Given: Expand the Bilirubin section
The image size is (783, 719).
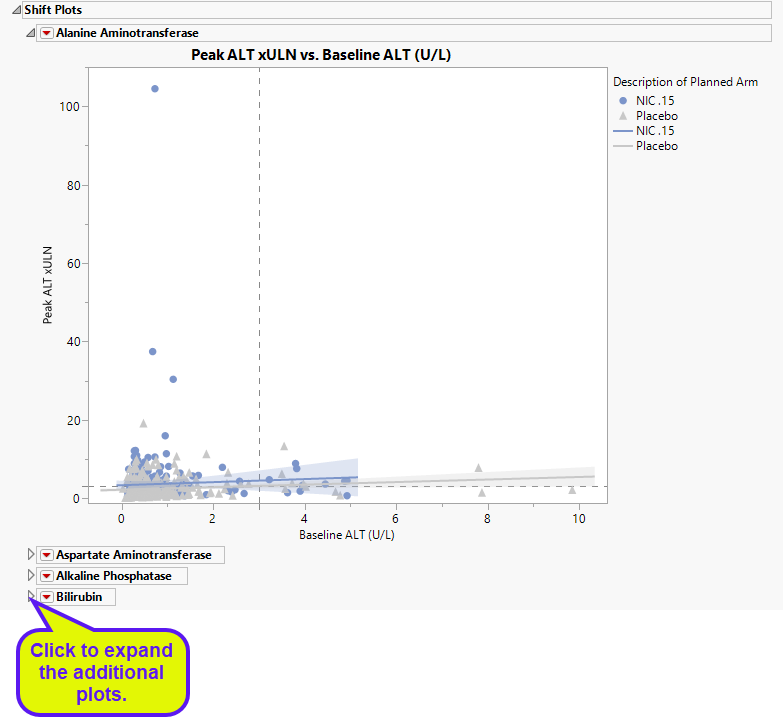Looking at the screenshot, I should [30, 596].
